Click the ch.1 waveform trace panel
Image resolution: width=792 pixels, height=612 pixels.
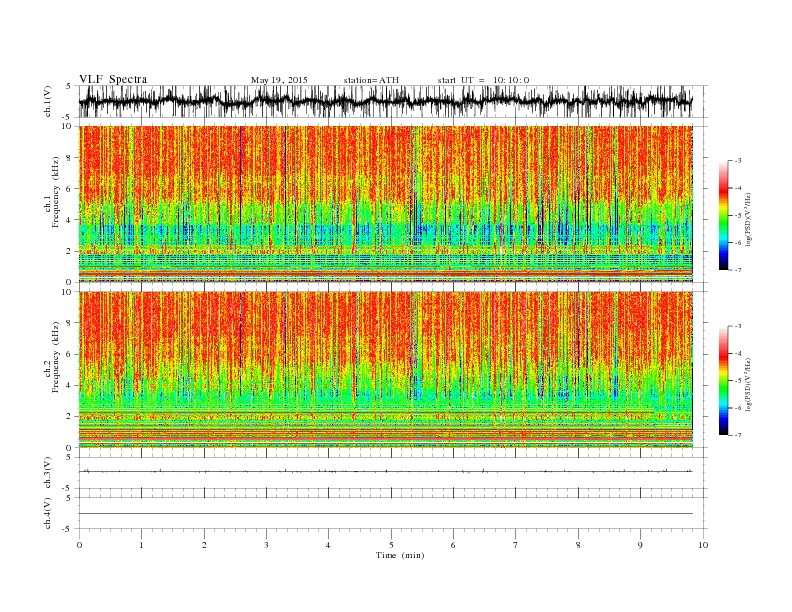(392, 101)
